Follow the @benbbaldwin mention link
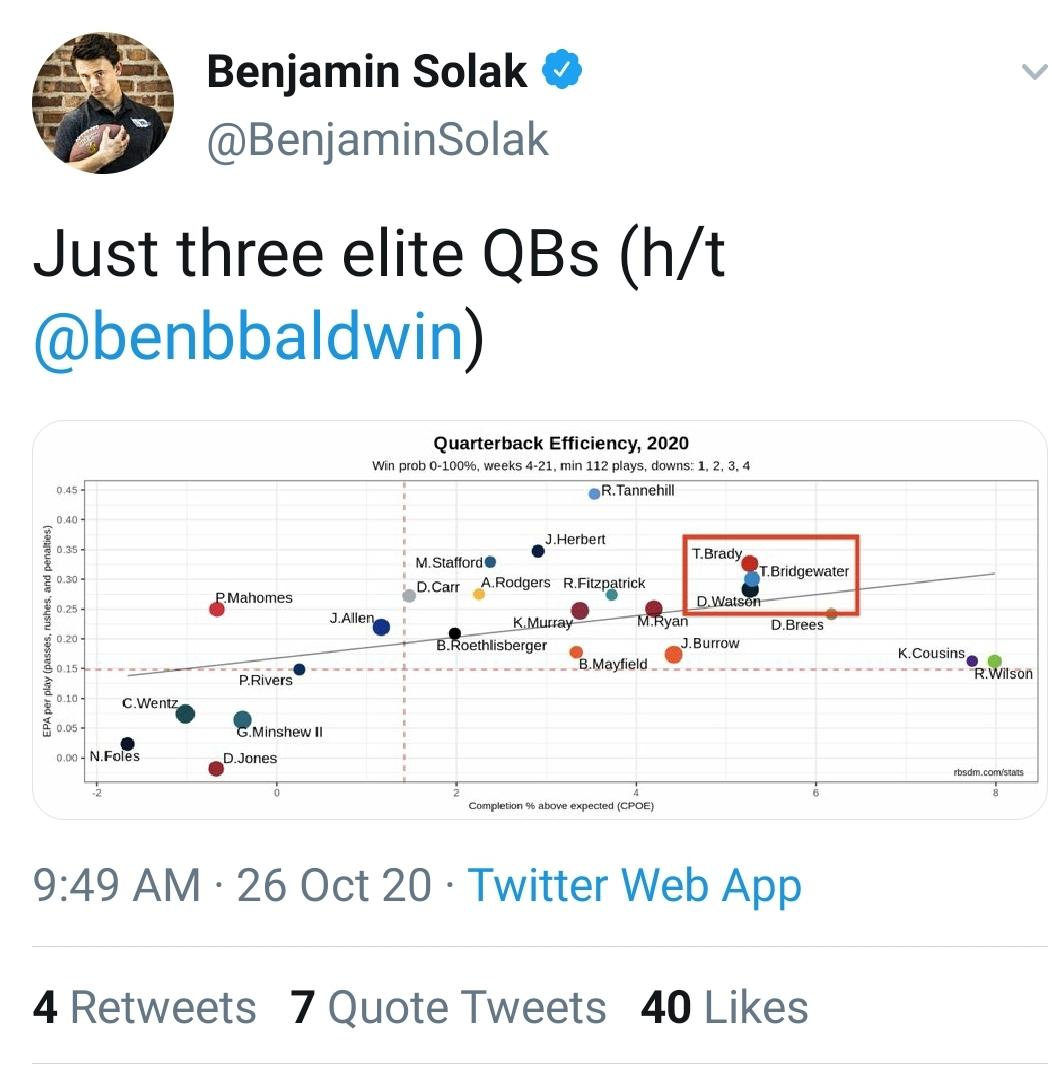The image size is (1052, 1079). [248, 336]
